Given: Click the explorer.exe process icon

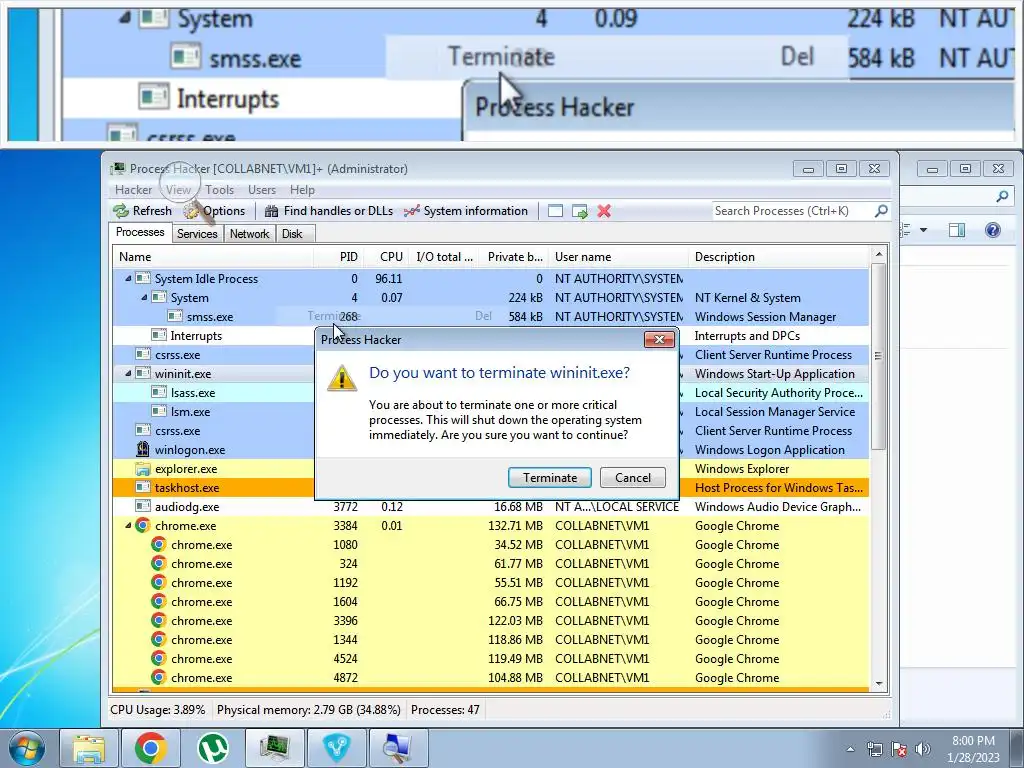Looking at the screenshot, I should coord(142,468).
